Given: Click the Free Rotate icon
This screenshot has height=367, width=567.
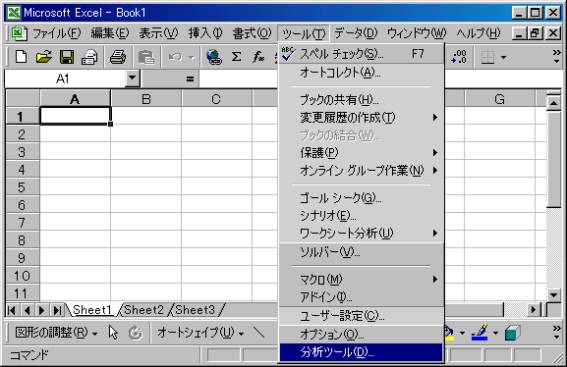Looking at the screenshot, I should click(135, 333).
